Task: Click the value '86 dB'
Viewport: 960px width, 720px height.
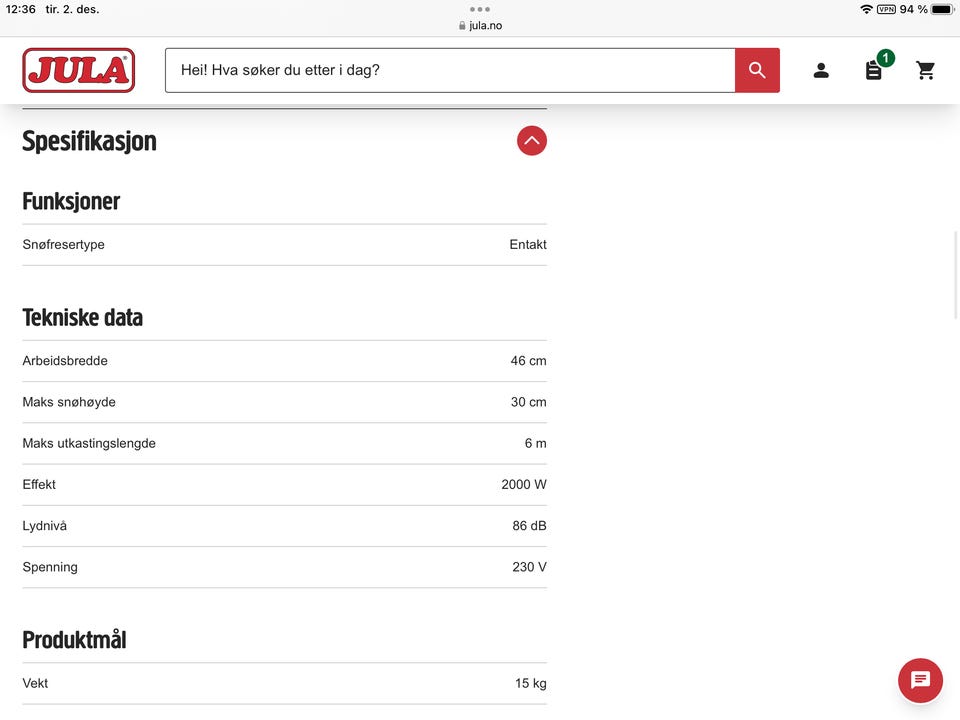Action: coord(530,526)
